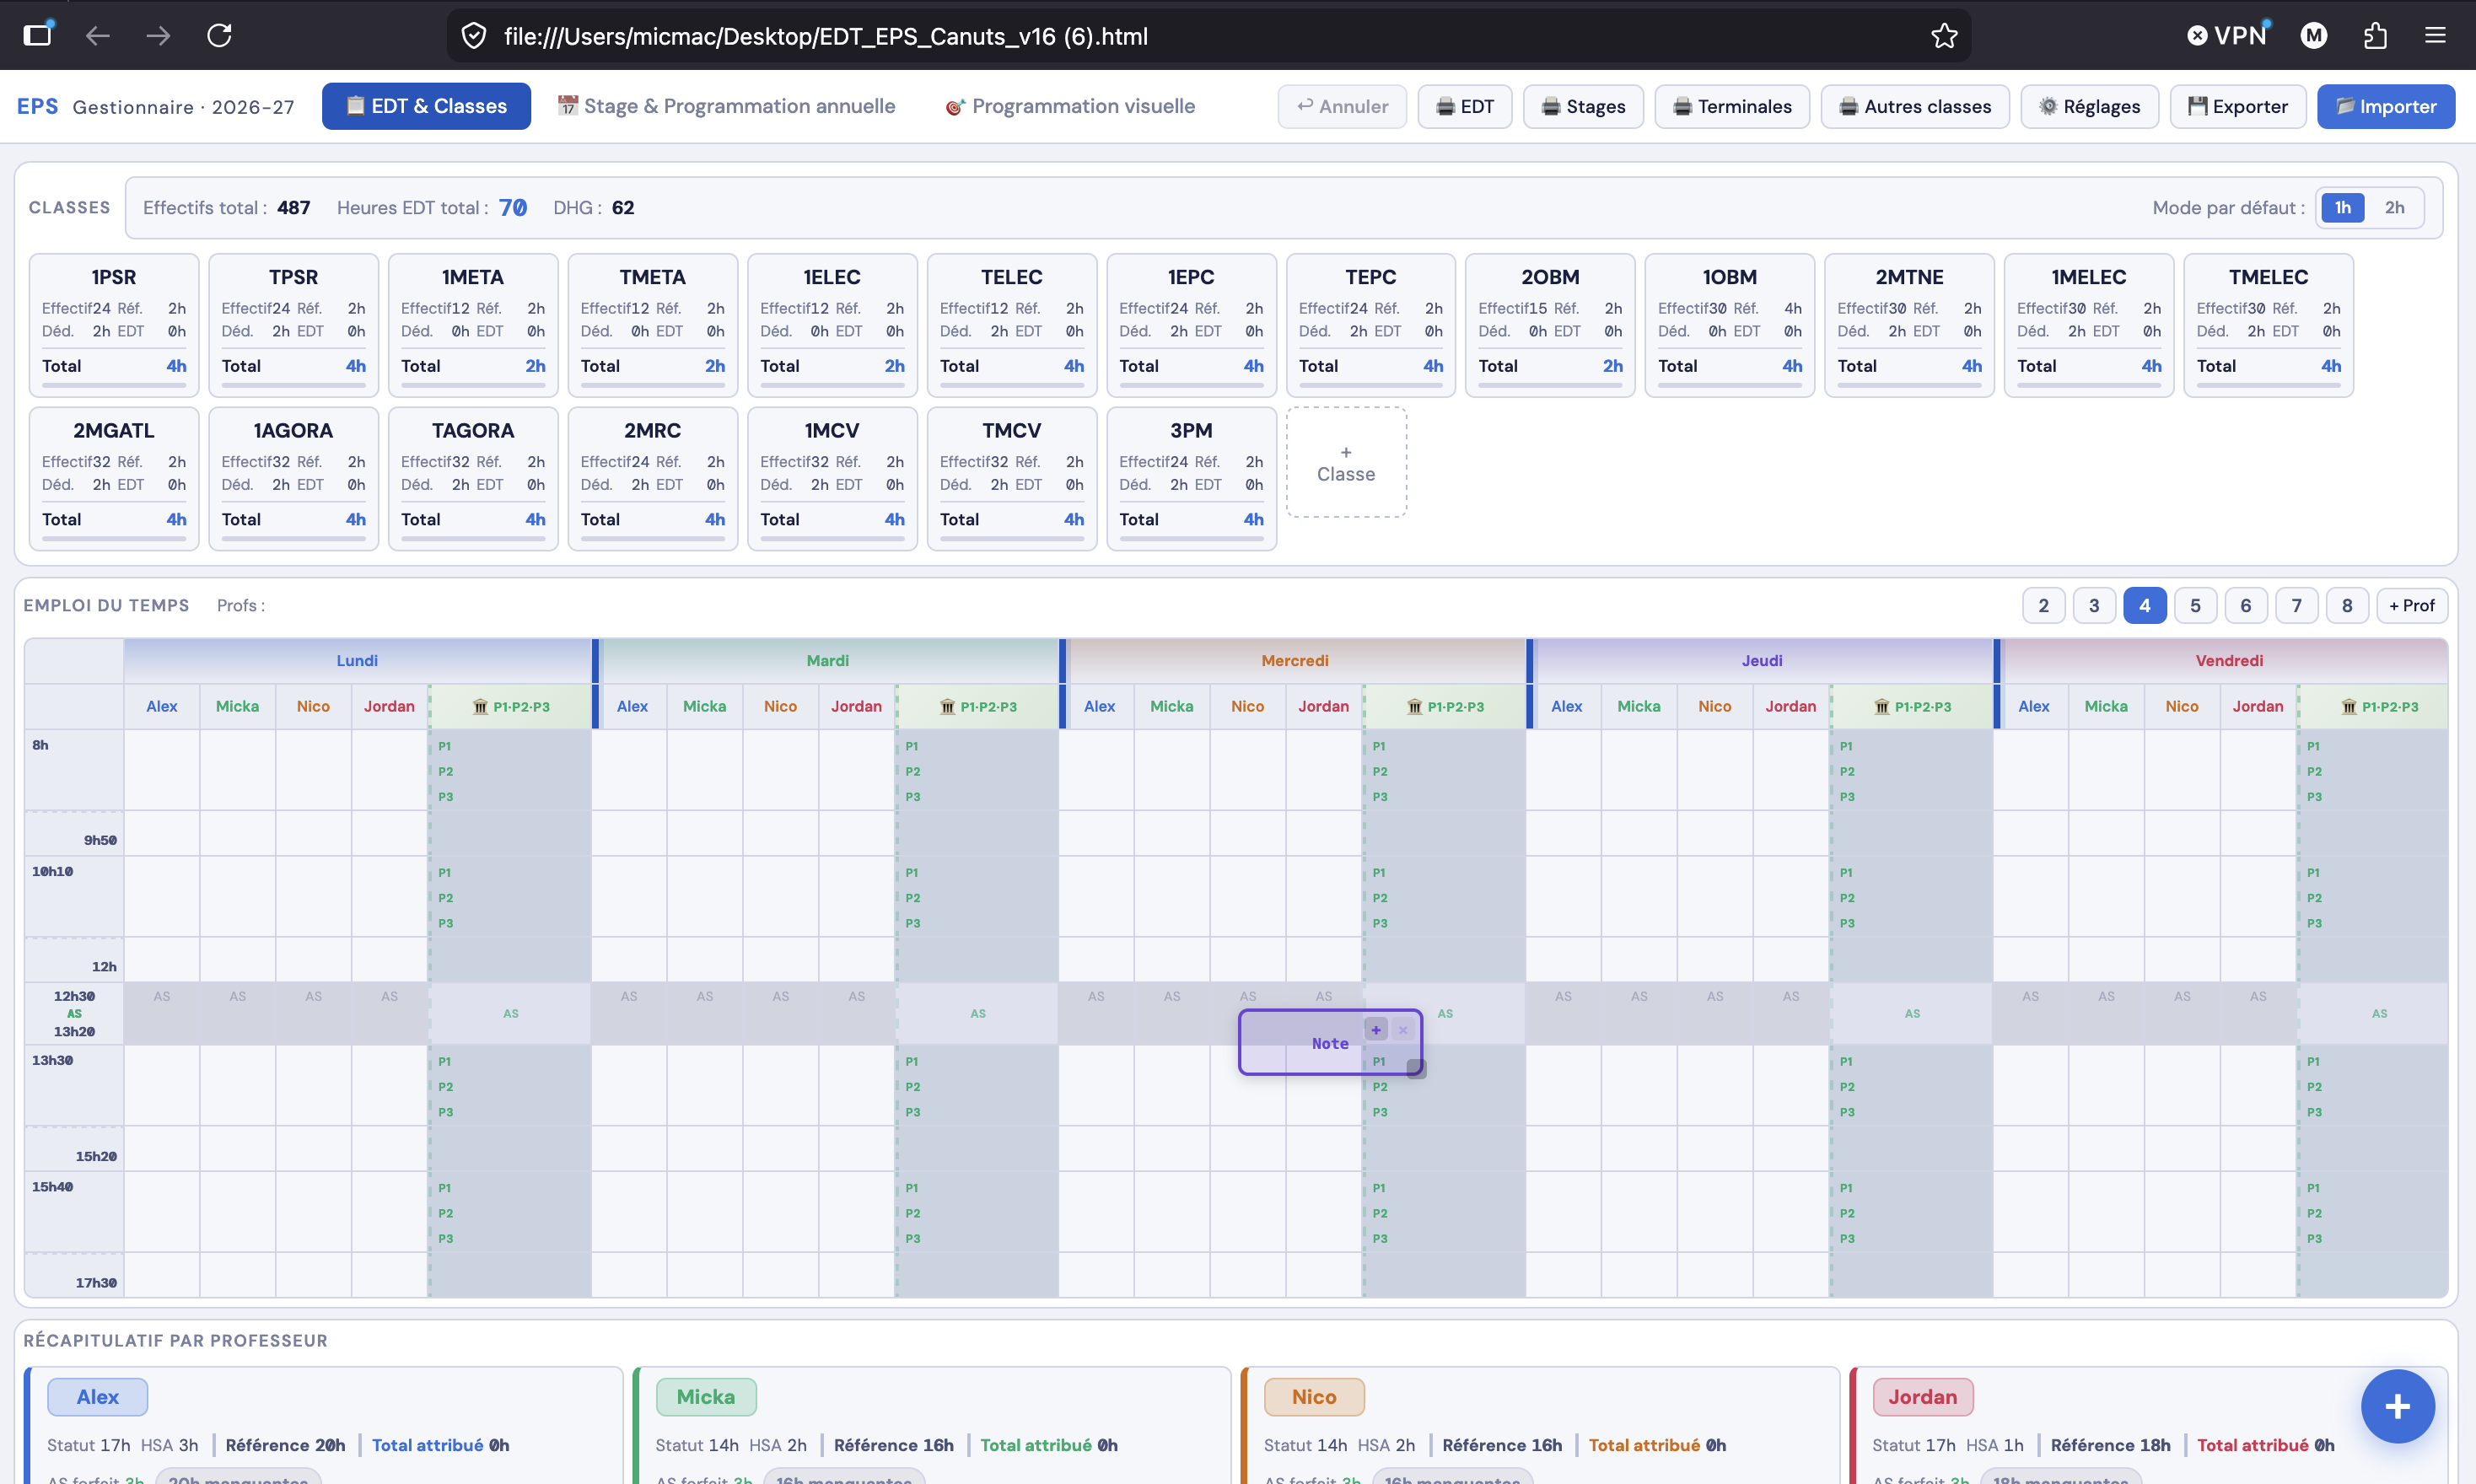This screenshot has height=1484, width=2476.
Task: Click Nico column header under Jeudi
Action: click(1715, 706)
